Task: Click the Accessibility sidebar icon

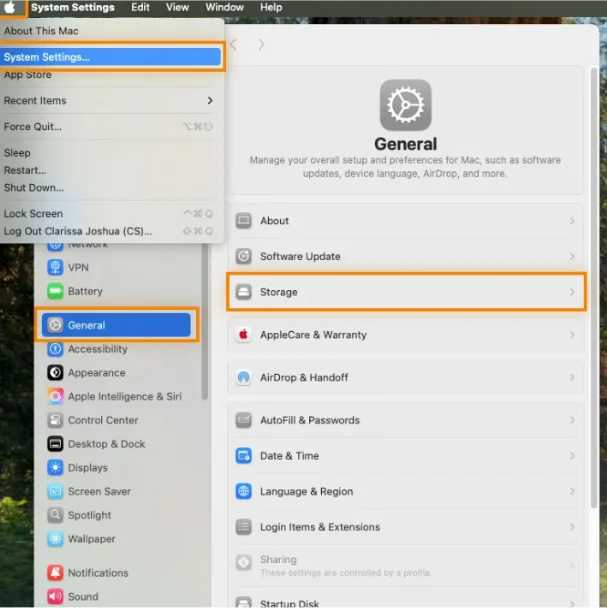Action: (x=55, y=349)
